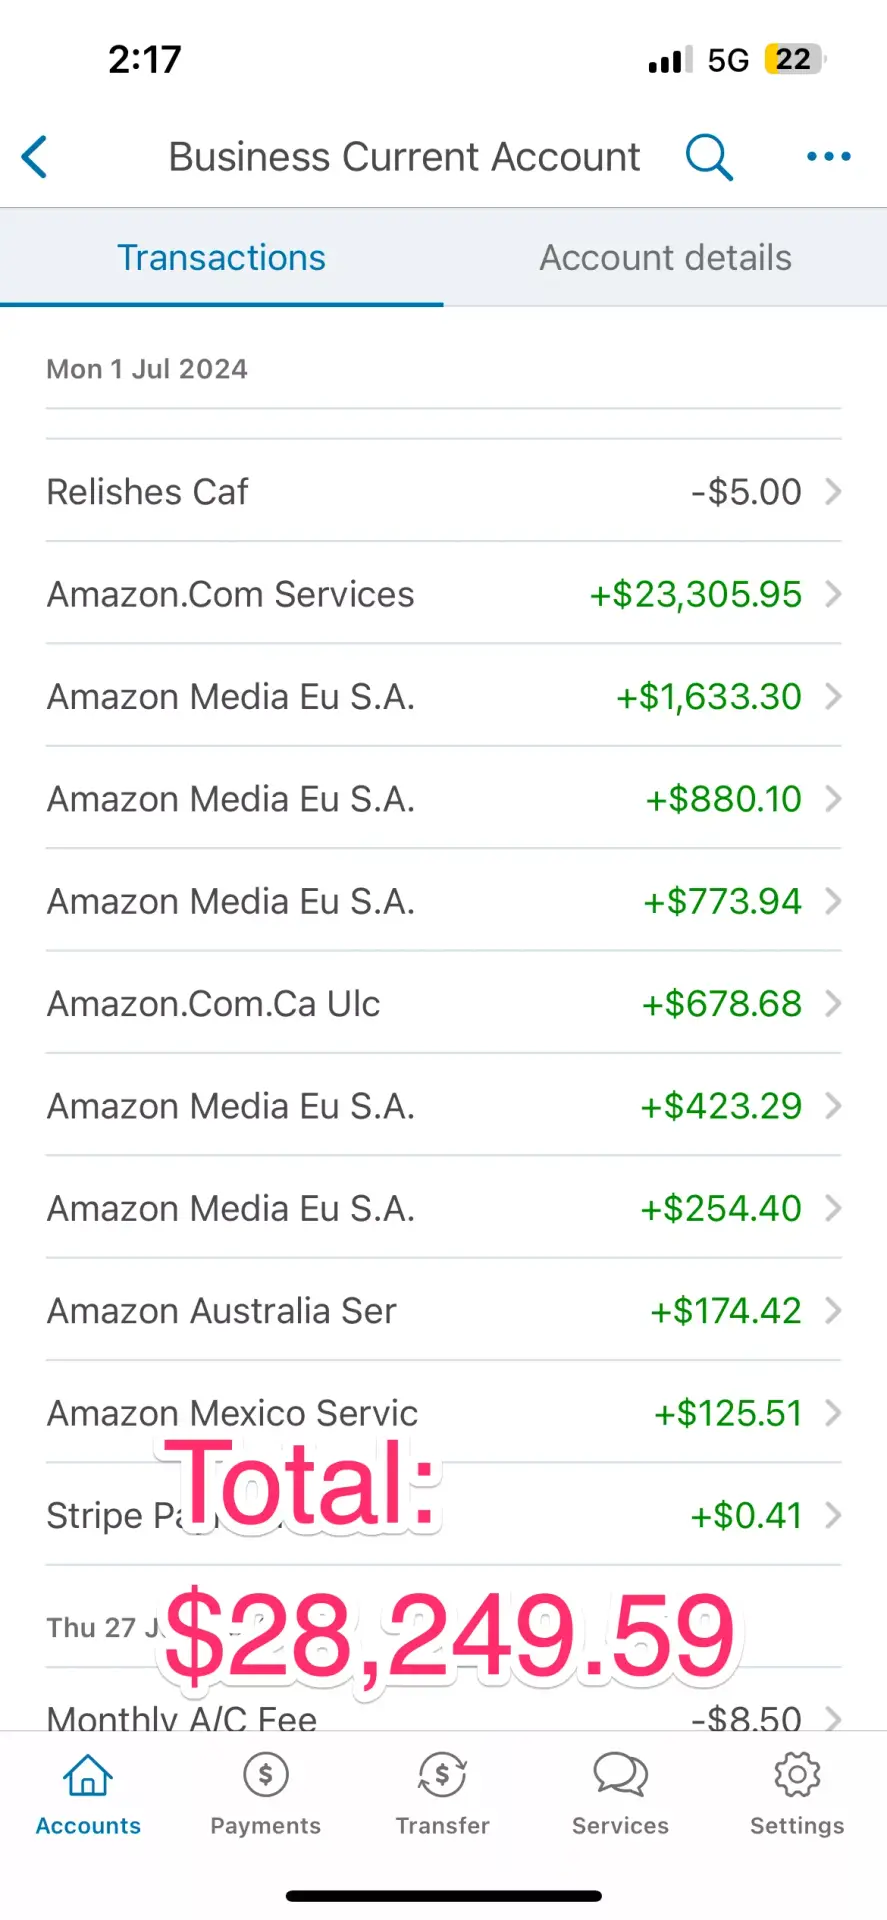Screen dimensions: 887x1920
Task: Tap the back arrow icon
Action: tap(35, 157)
